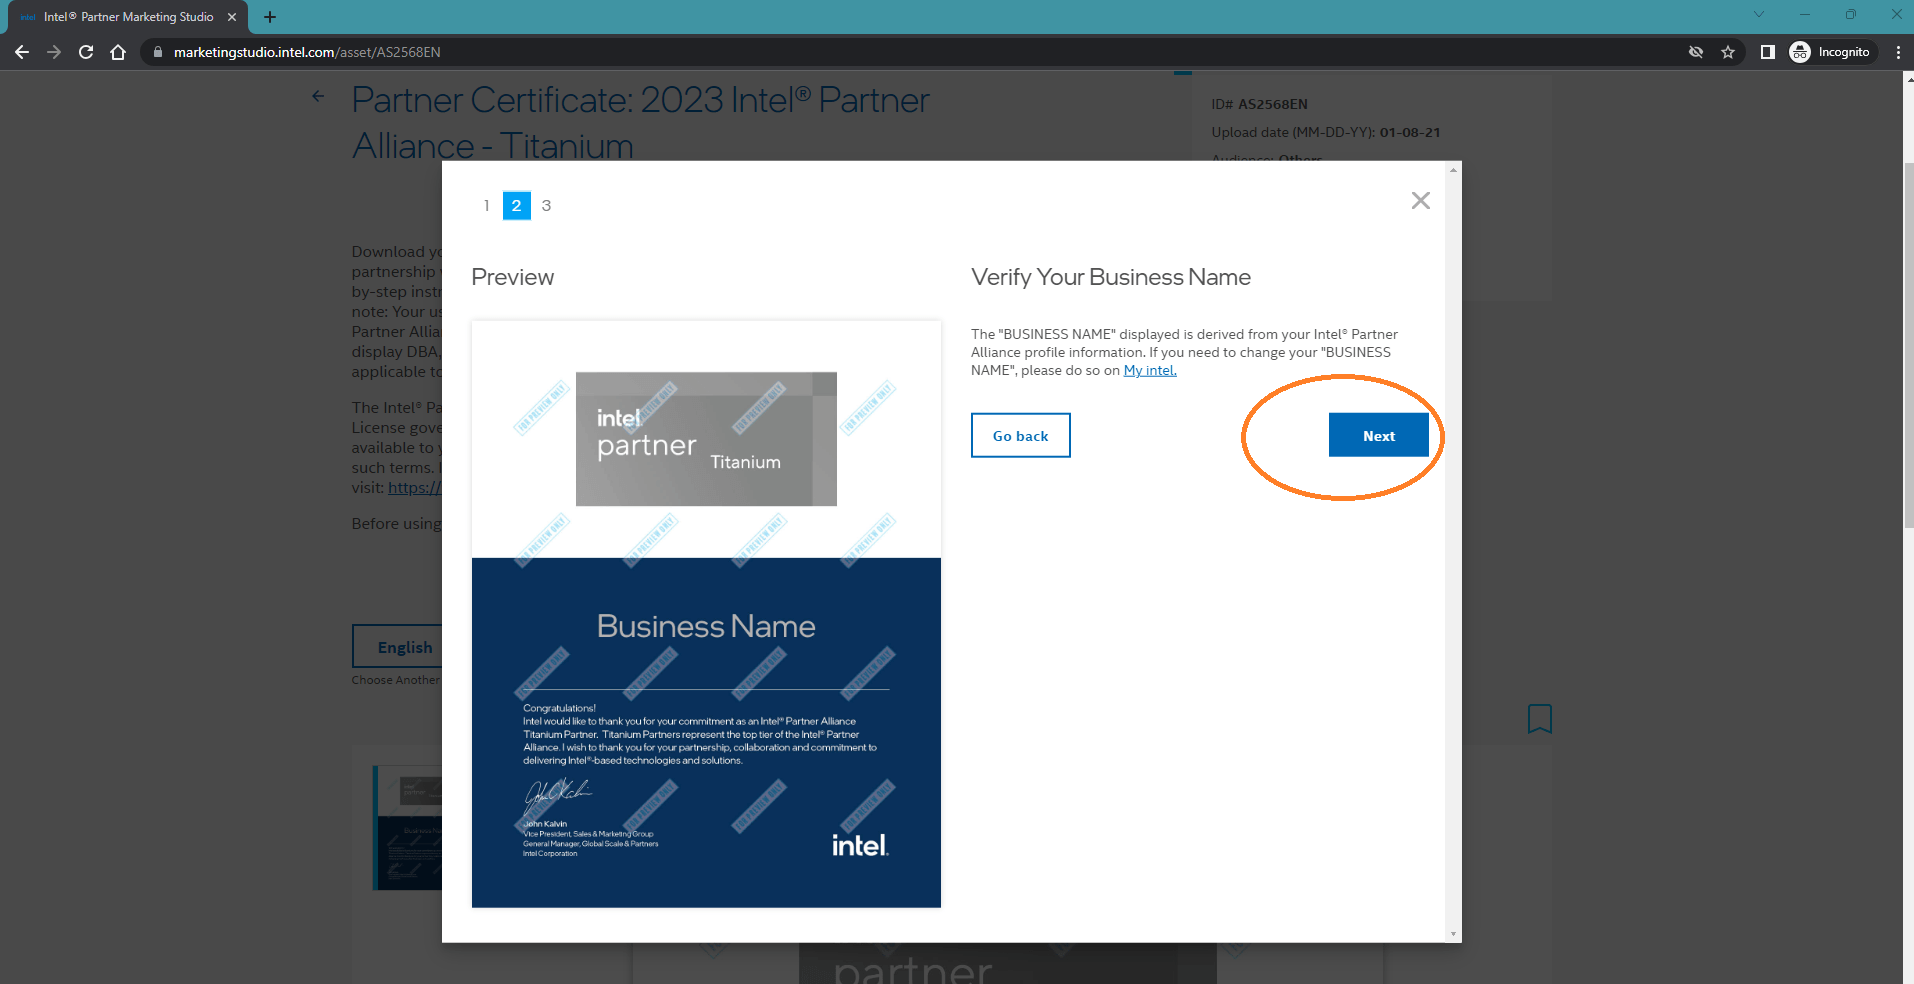Select the Intel Partner Marketing Studio tab
1914x984 pixels.
coord(127,17)
